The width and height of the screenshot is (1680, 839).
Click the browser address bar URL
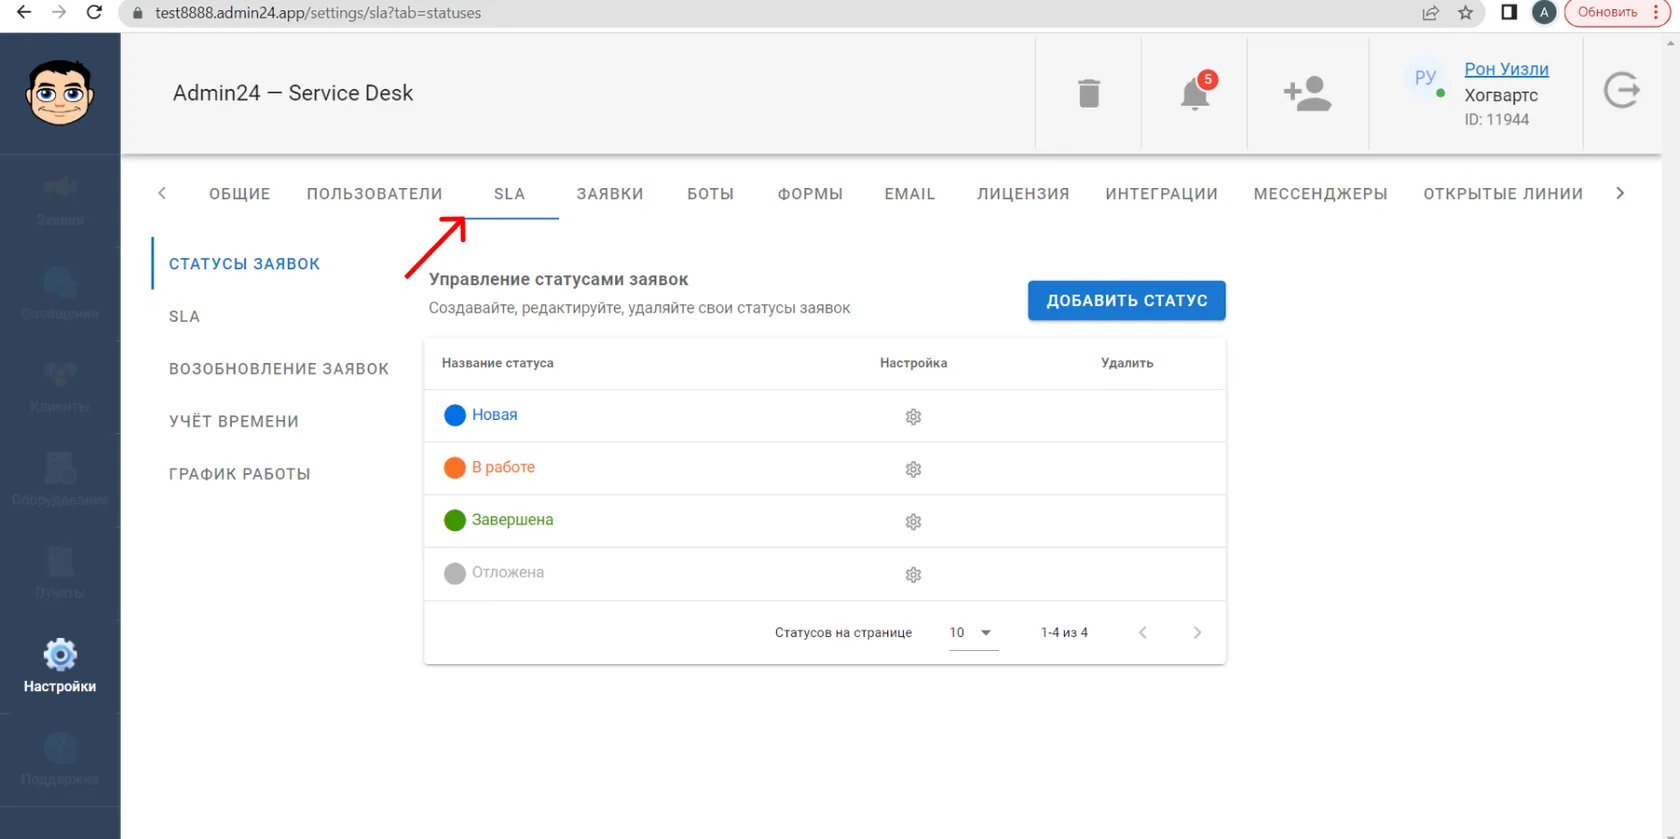pos(318,13)
